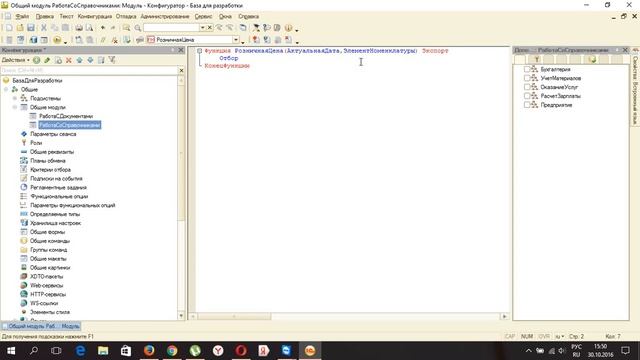Open the Администрирование menu
The height and width of the screenshot is (360, 640).
click(x=165, y=16)
